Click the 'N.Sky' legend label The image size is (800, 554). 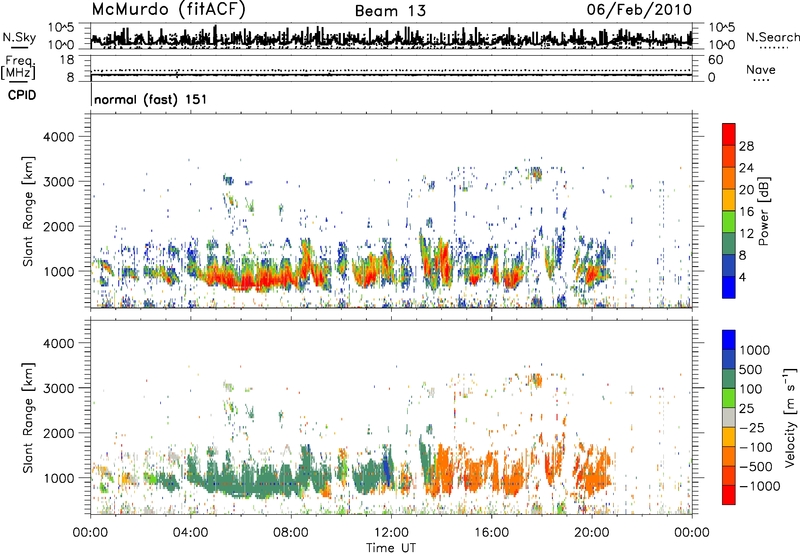click(19, 37)
